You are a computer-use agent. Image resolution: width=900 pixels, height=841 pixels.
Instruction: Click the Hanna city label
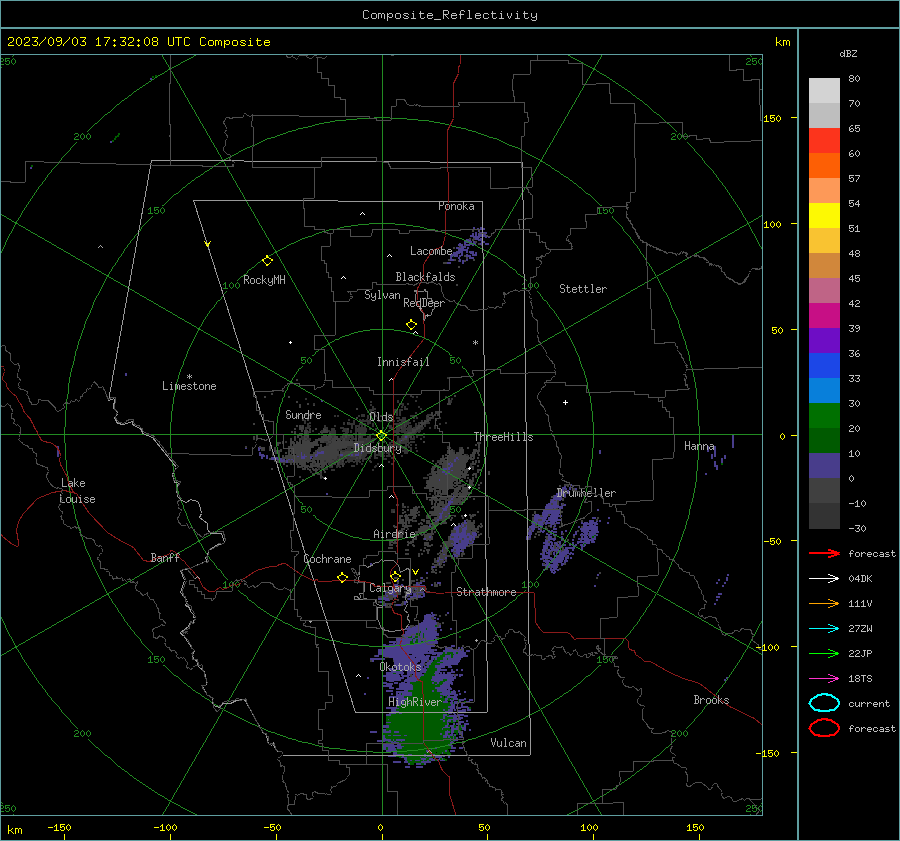[699, 446]
